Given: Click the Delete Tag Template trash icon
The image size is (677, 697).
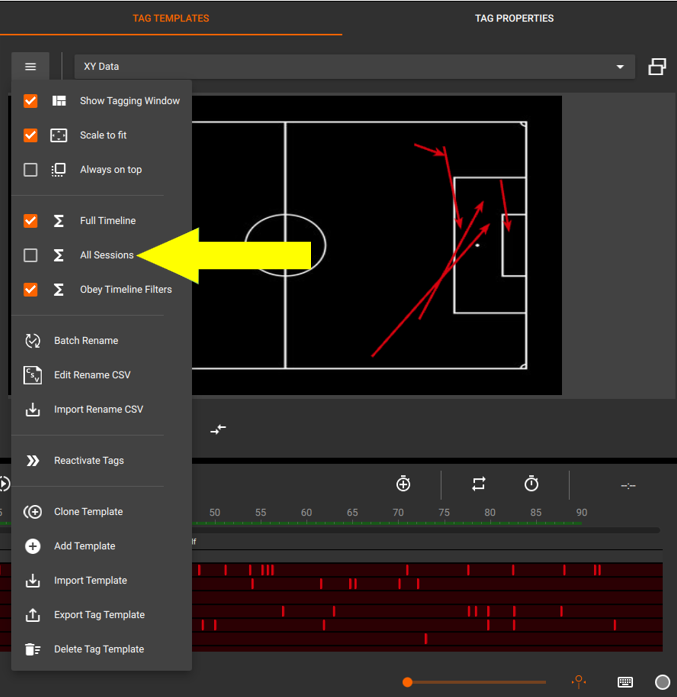Looking at the screenshot, I should 32,649.
